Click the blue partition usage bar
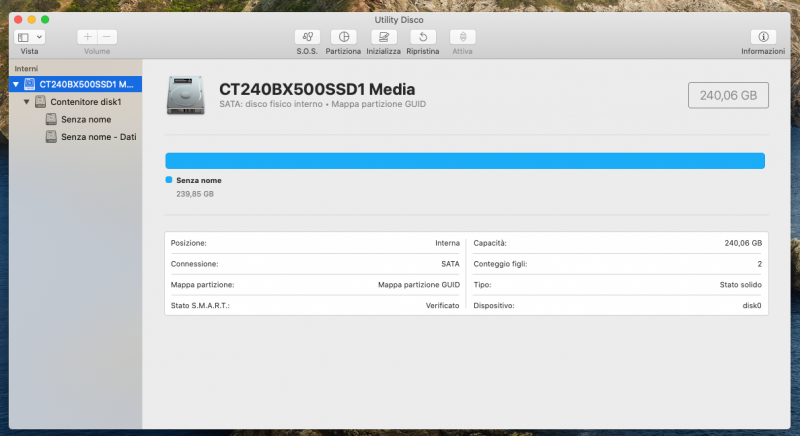Screen dimensions: 800x436 tap(465, 161)
